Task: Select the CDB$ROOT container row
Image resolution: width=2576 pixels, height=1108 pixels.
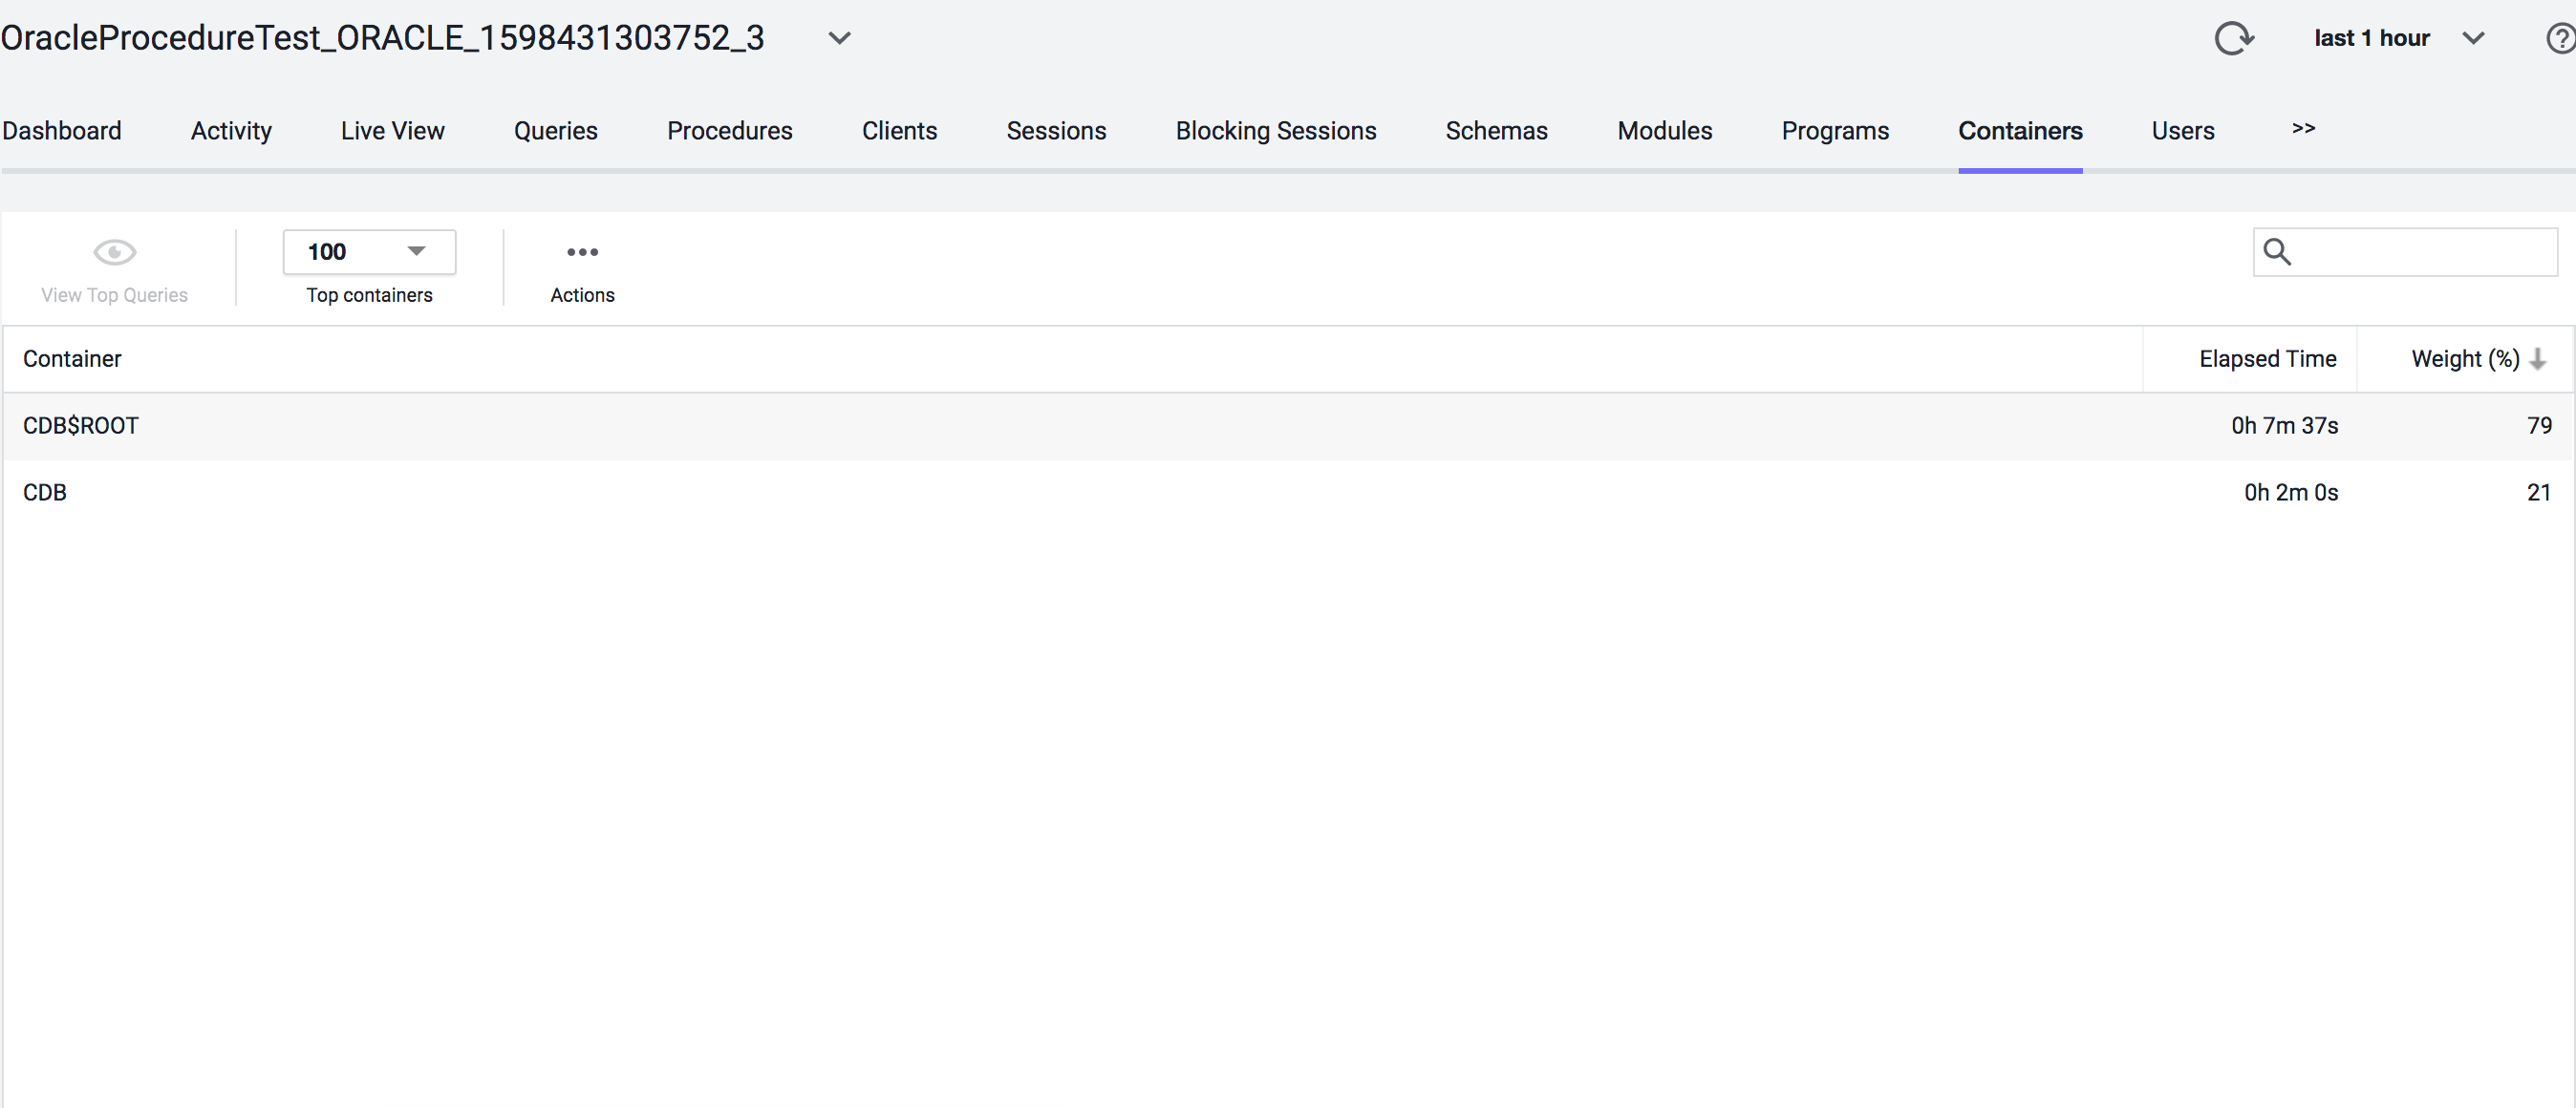Action: 1288,426
